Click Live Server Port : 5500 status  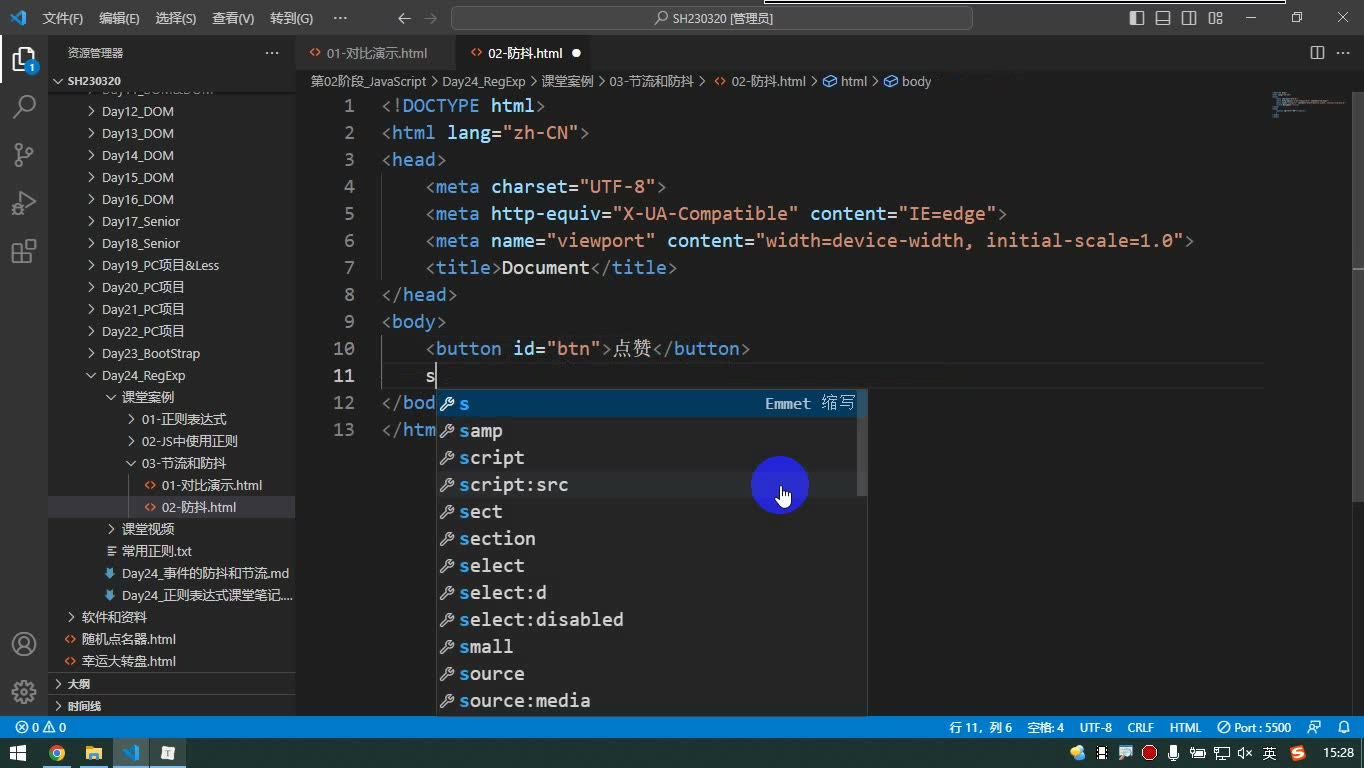pos(1254,728)
